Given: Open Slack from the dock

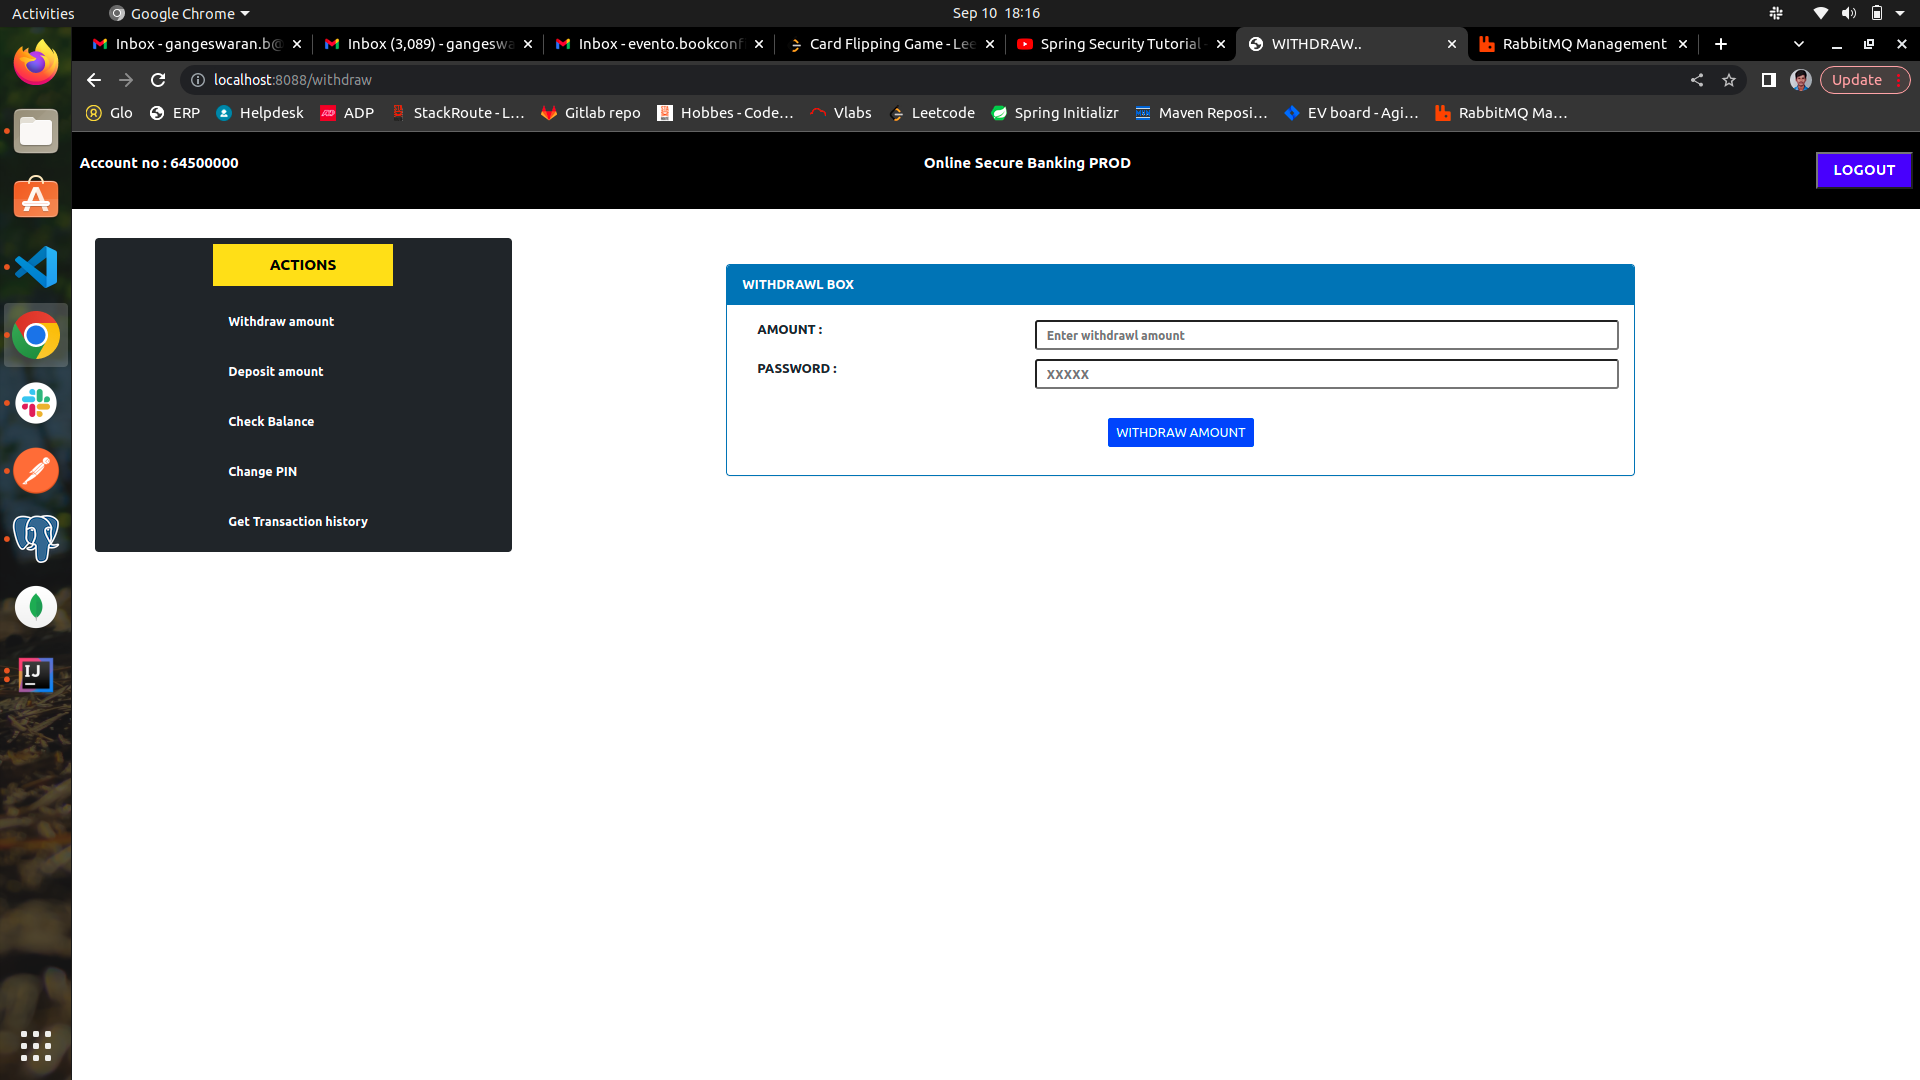Looking at the screenshot, I should coord(35,403).
